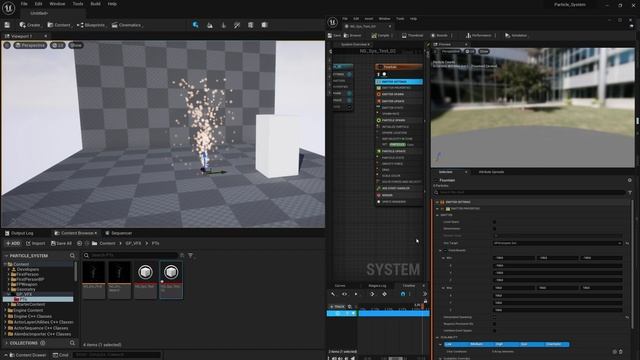Click Browse in Niagara editor toolbar

point(353,36)
